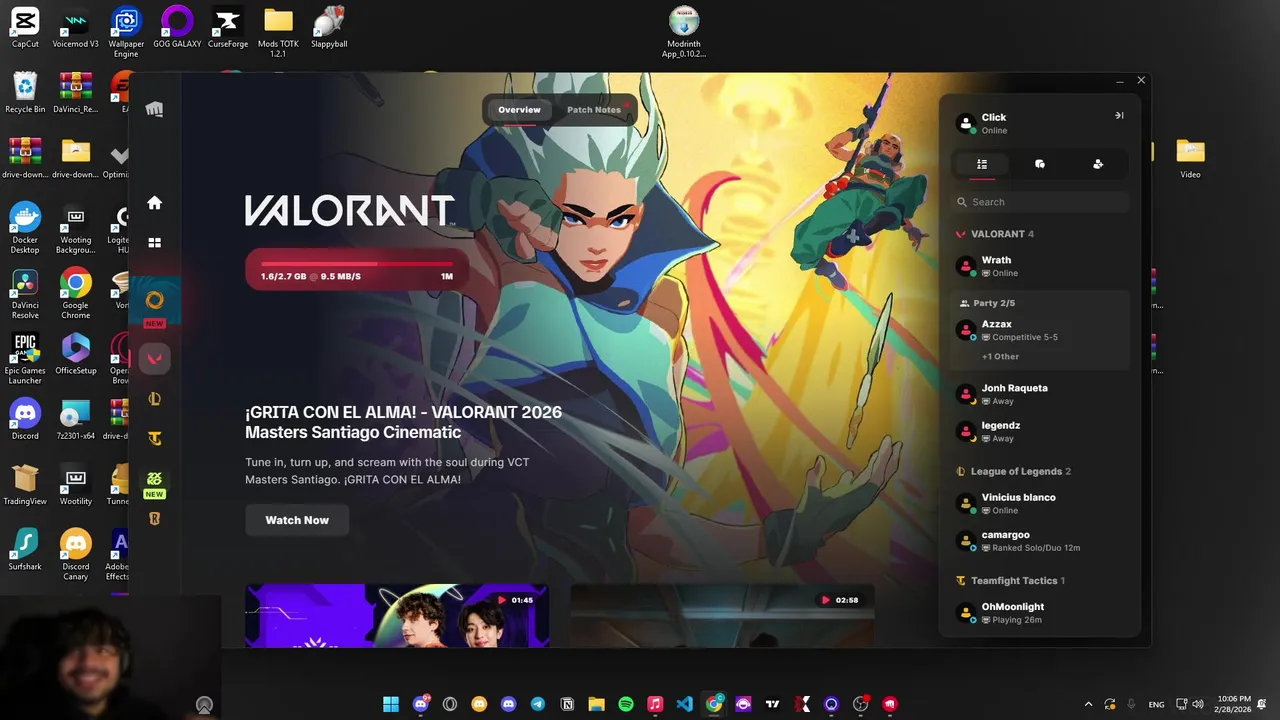Open TradingView desktop shortcut
Image resolution: width=1280 pixels, height=720 pixels.
tap(25, 484)
